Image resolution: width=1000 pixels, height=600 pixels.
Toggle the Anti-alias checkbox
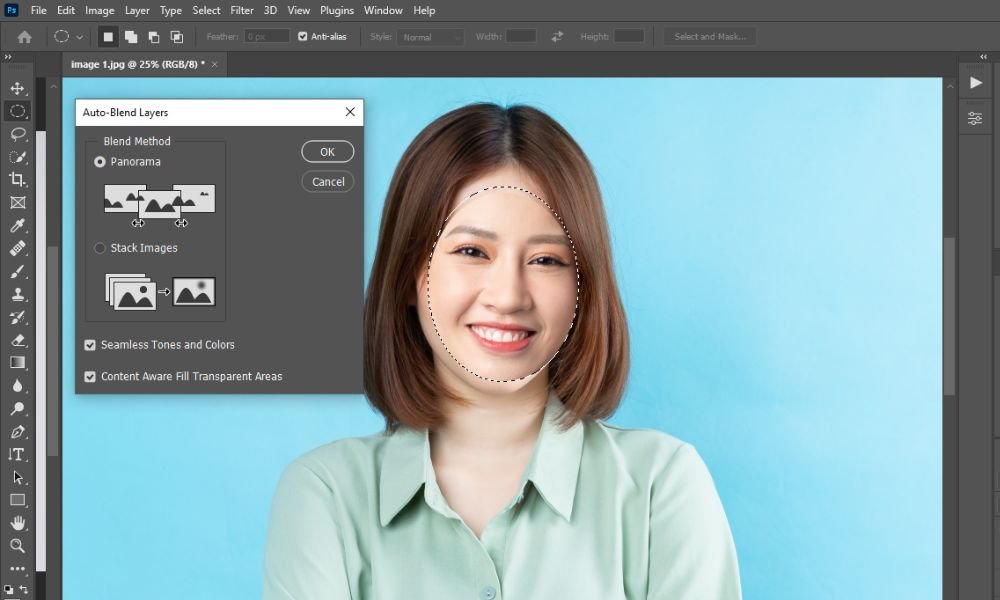(x=303, y=36)
